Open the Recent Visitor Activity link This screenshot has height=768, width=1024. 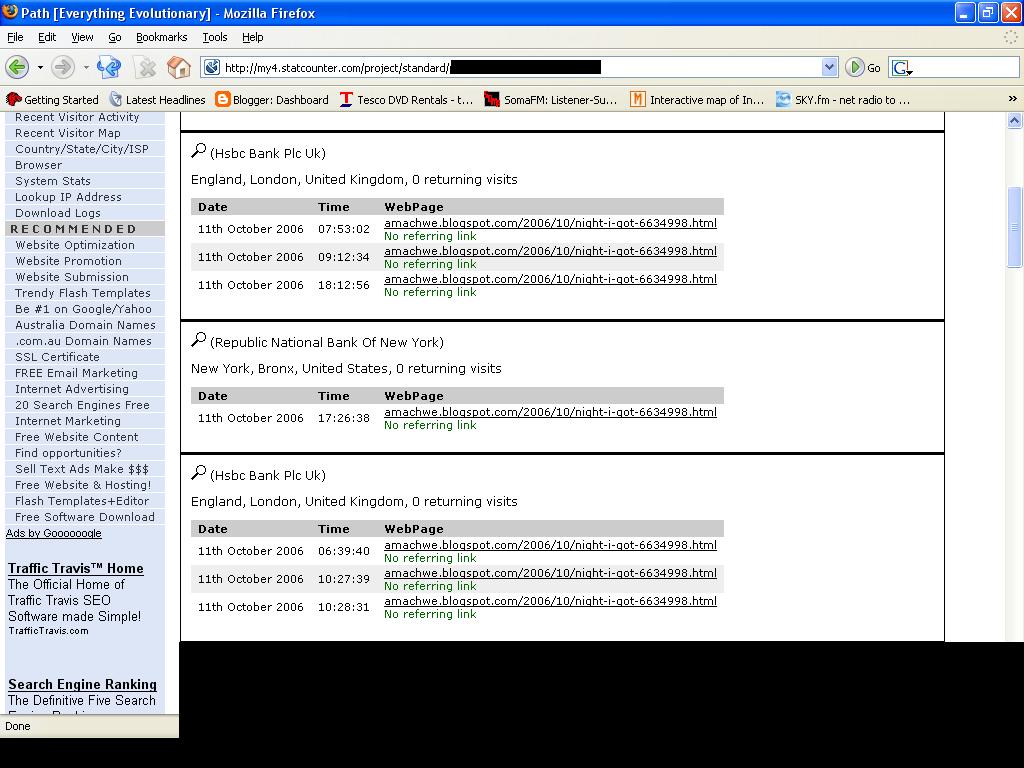click(x=77, y=117)
